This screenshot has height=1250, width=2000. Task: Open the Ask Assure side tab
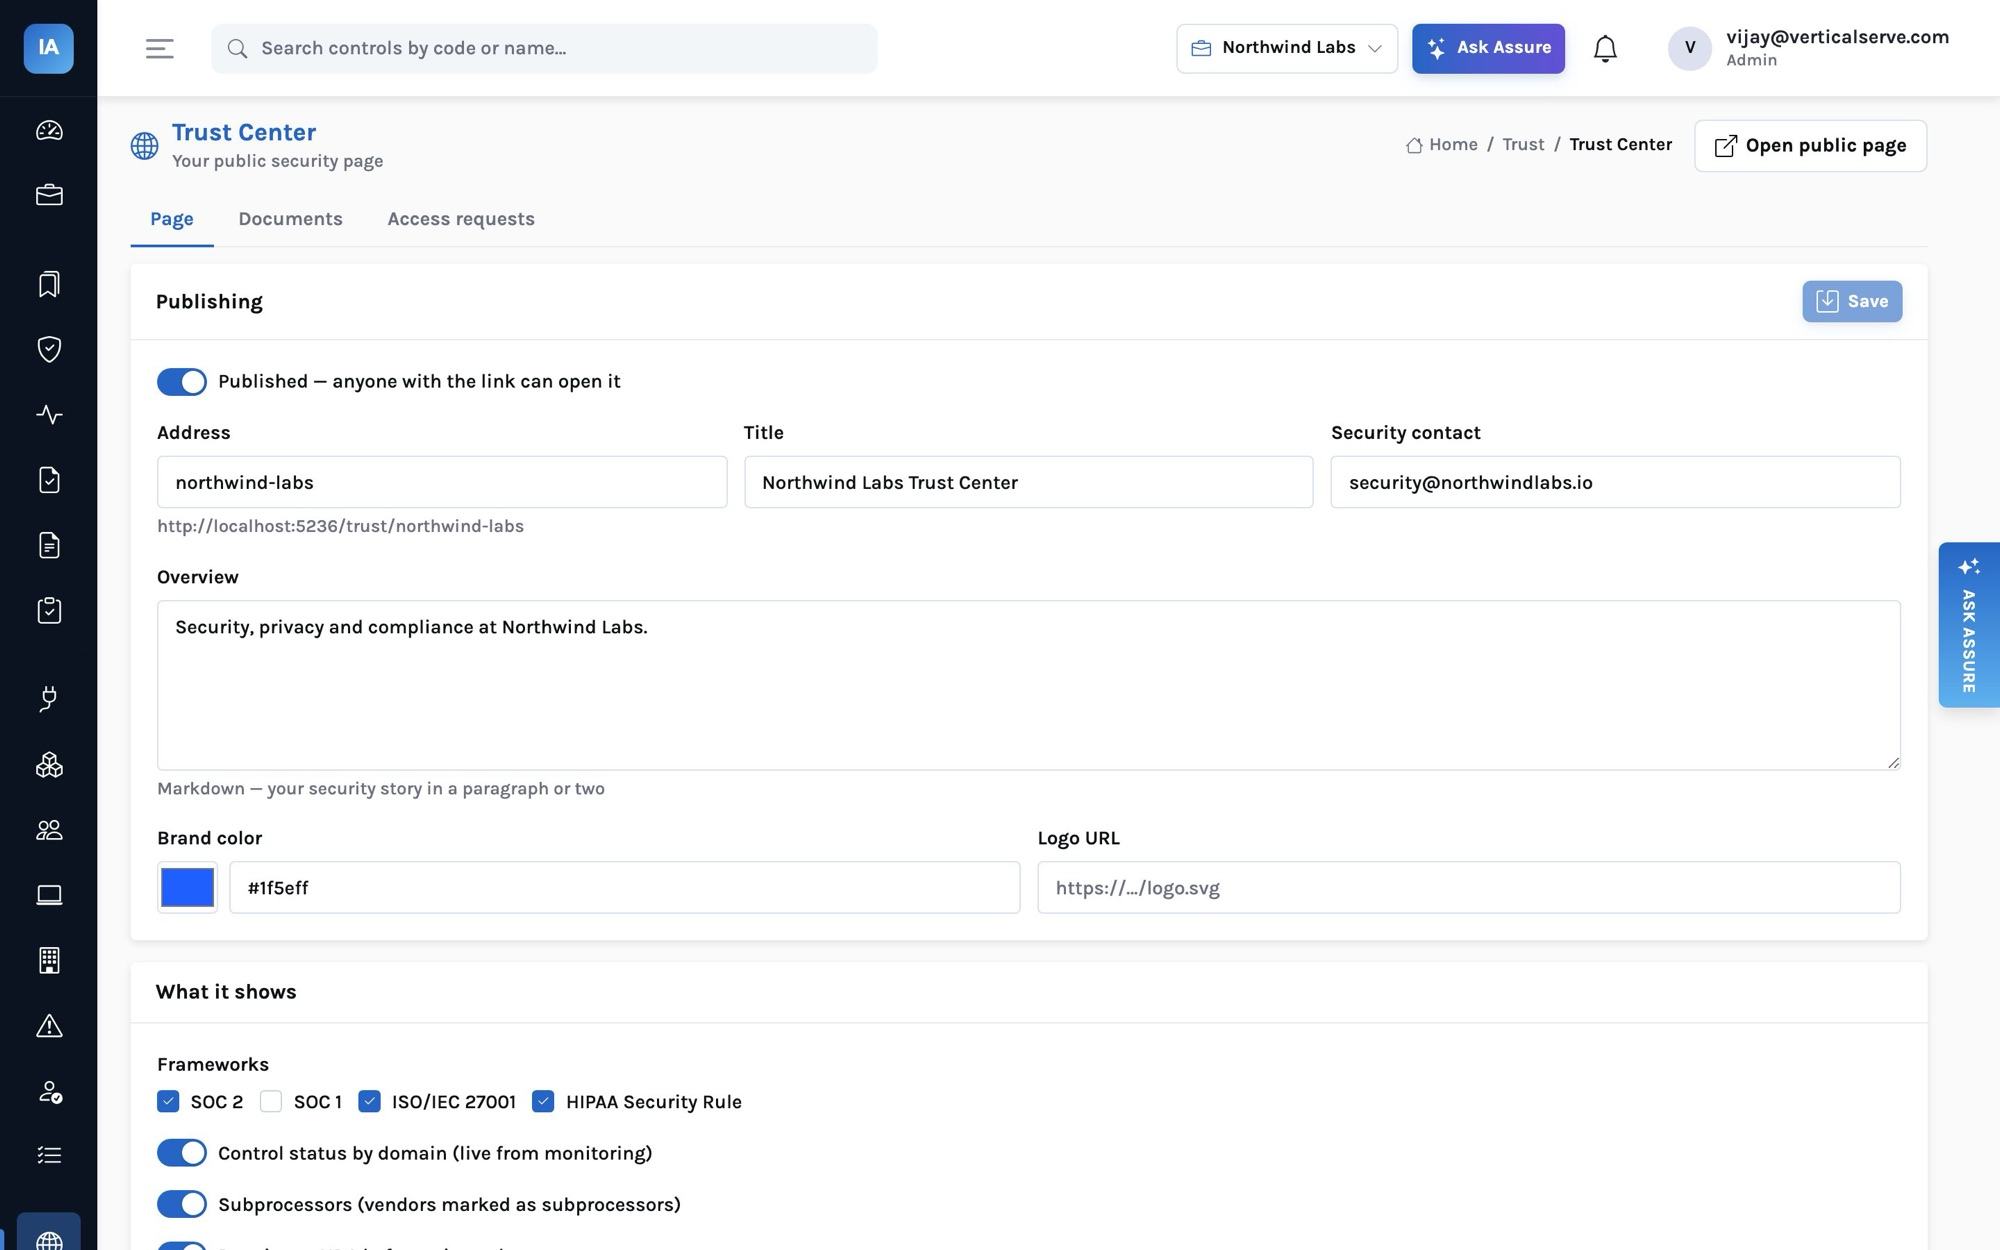click(1968, 625)
